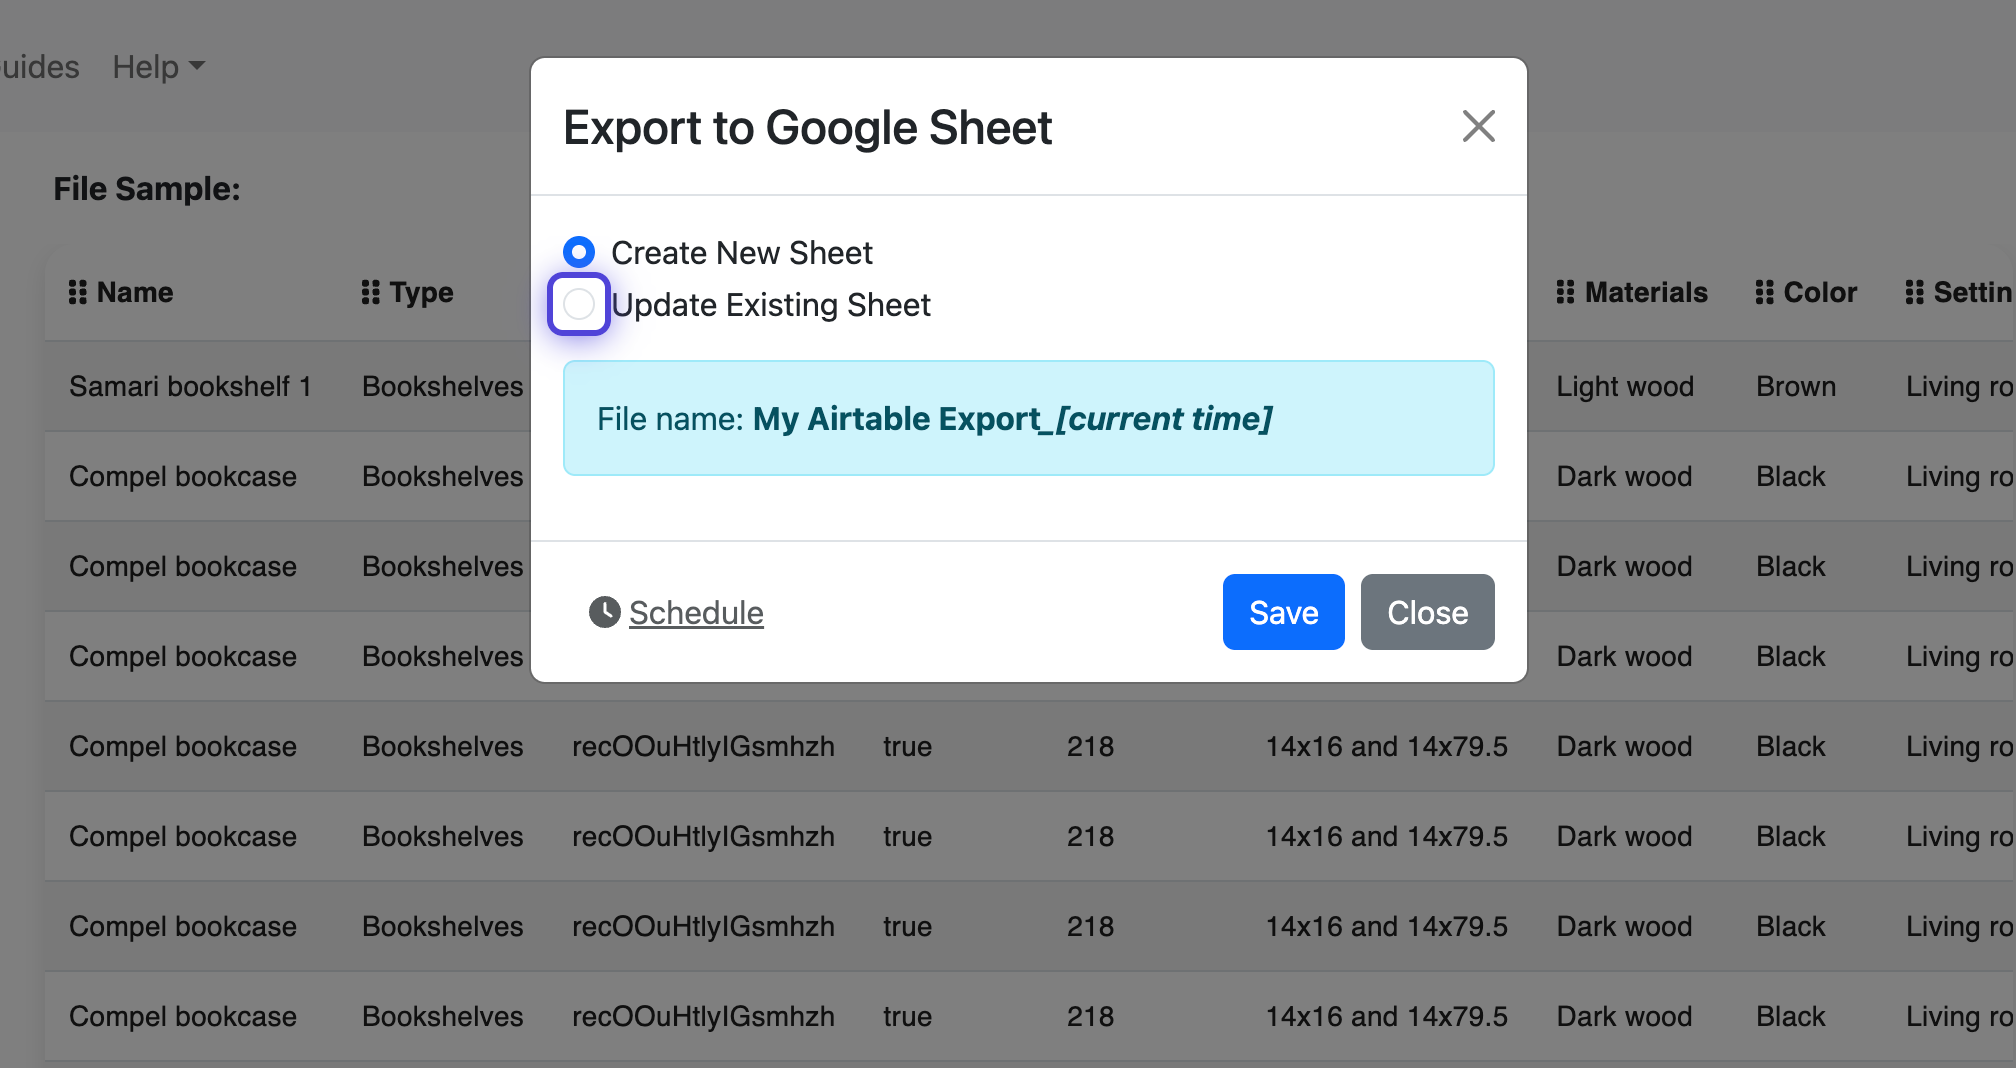The width and height of the screenshot is (2016, 1068).
Task: Click the grip icon on Setting column
Action: [x=1915, y=292]
